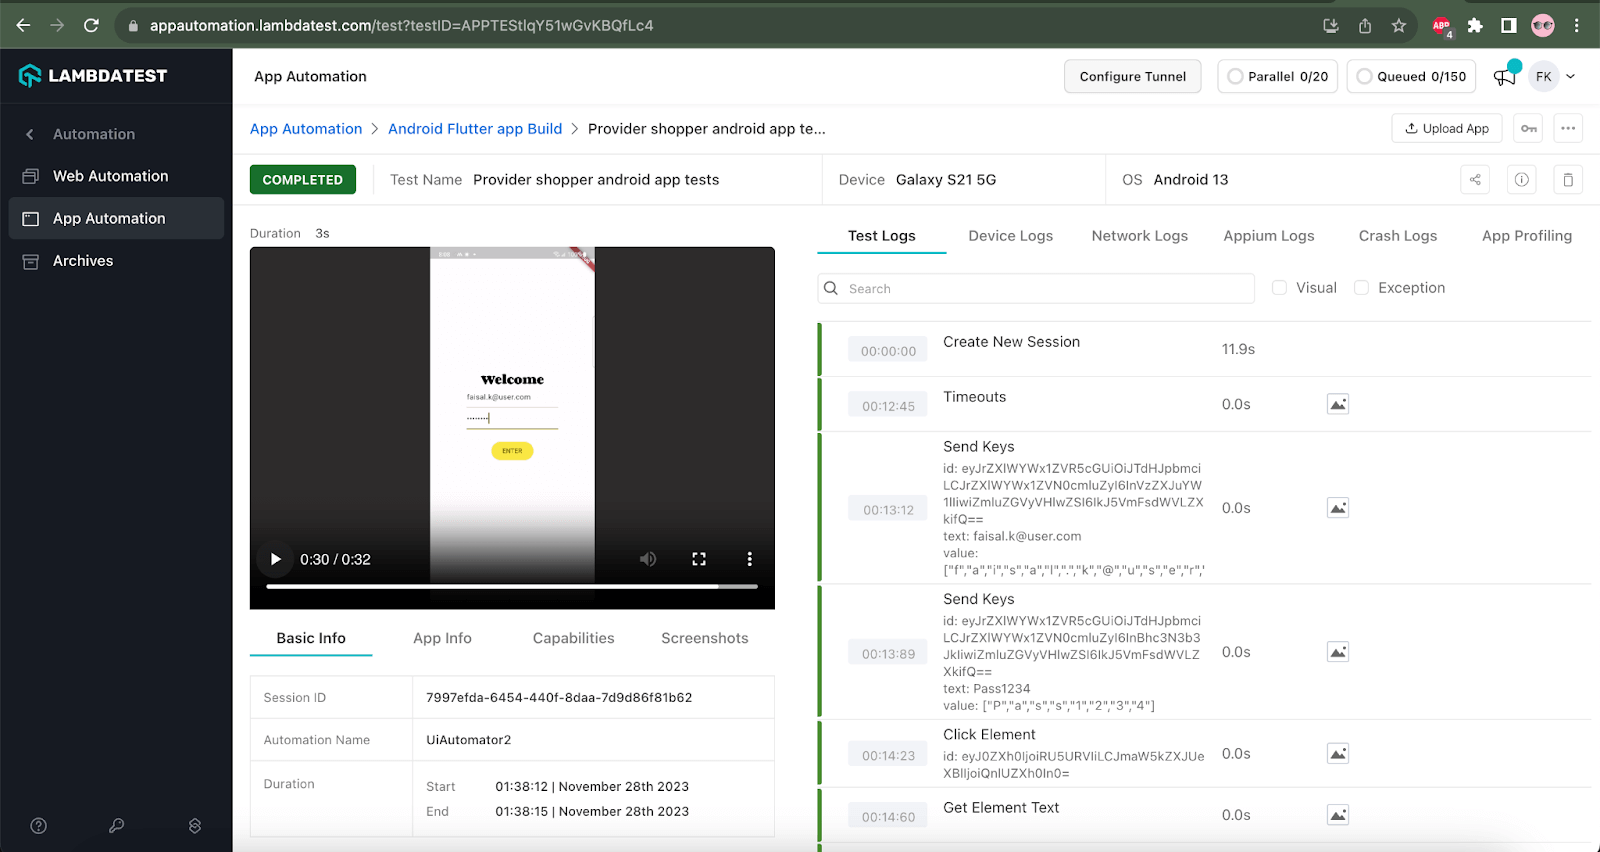Open the Capabilities tab
The height and width of the screenshot is (852, 1600).
click(x=573, y=638)
